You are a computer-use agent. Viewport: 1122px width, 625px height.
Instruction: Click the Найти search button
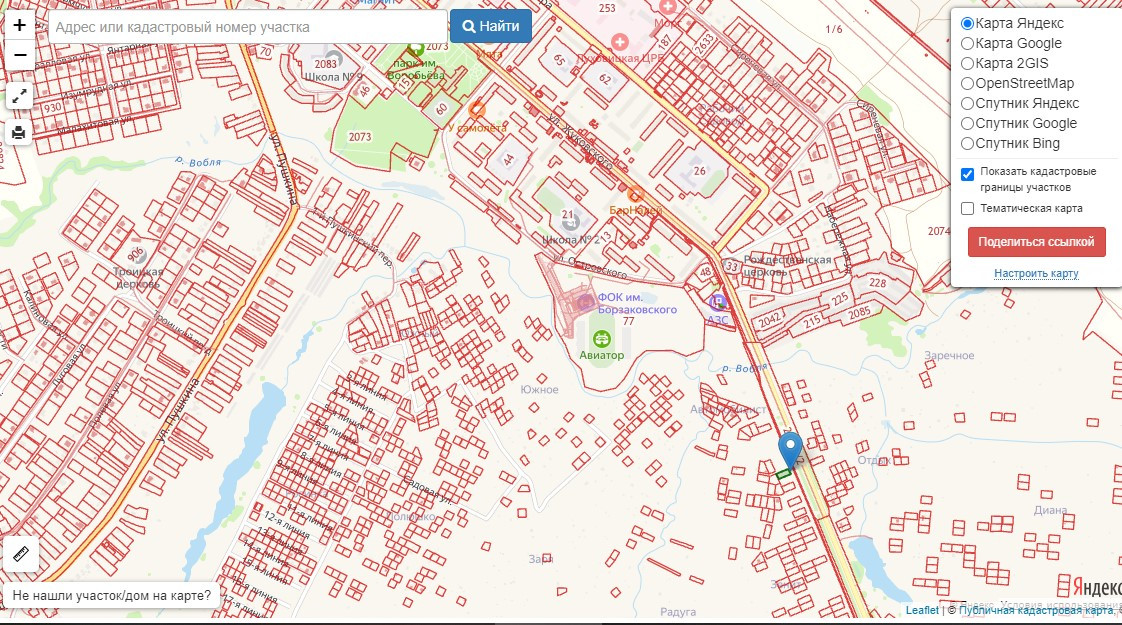click(491, 26)
